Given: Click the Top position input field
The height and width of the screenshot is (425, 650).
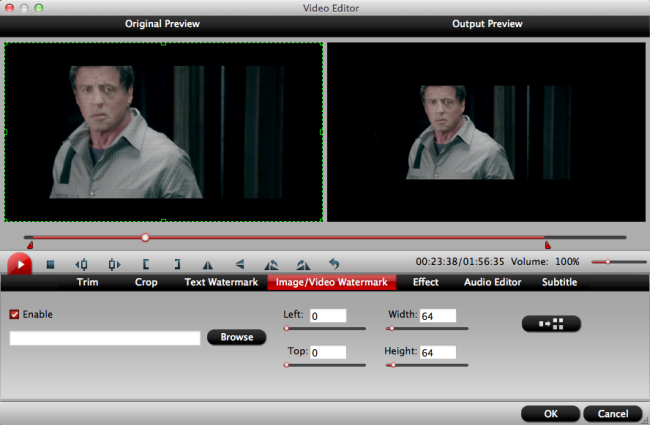Looking at the screenshot, I should (x=328, y=352).
